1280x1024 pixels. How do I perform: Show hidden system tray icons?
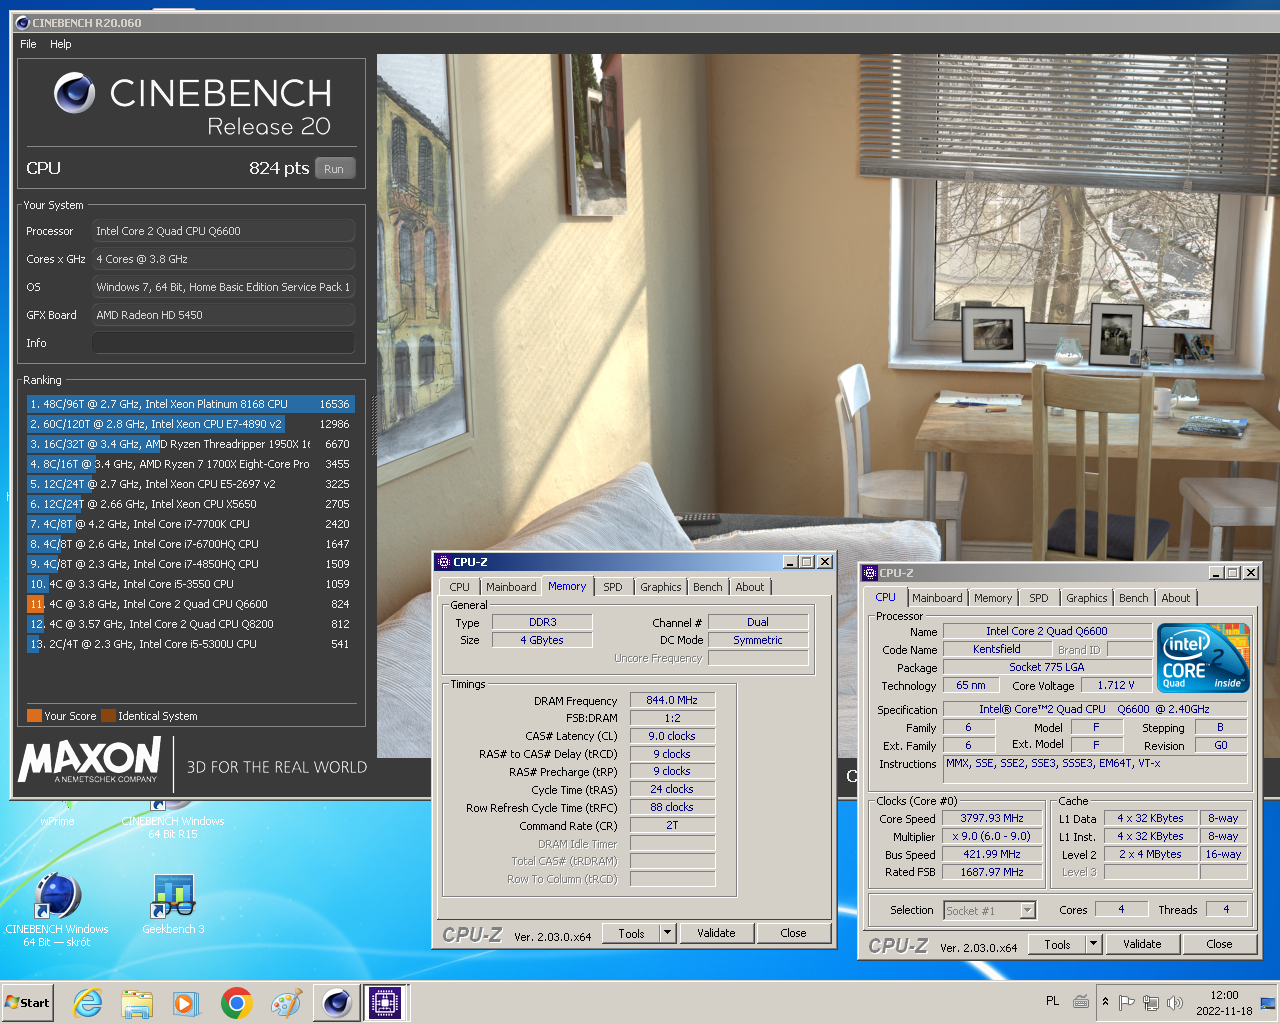tap(1105, 1002)
